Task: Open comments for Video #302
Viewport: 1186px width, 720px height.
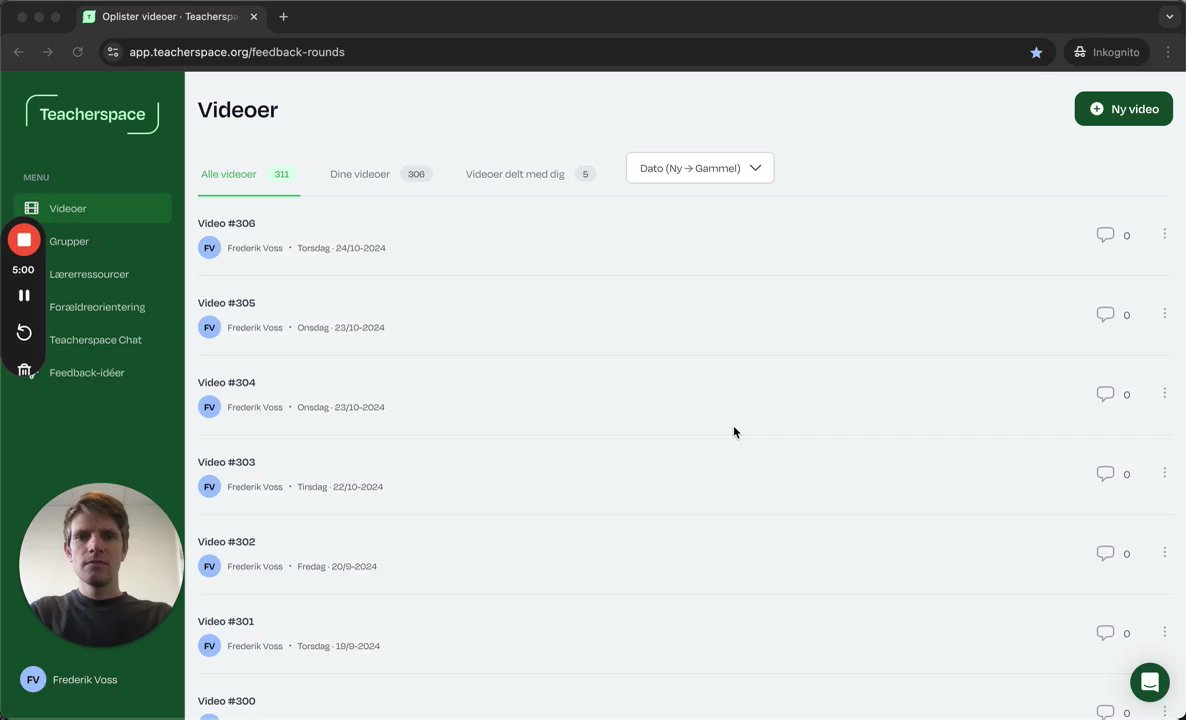Action: 1113,553
